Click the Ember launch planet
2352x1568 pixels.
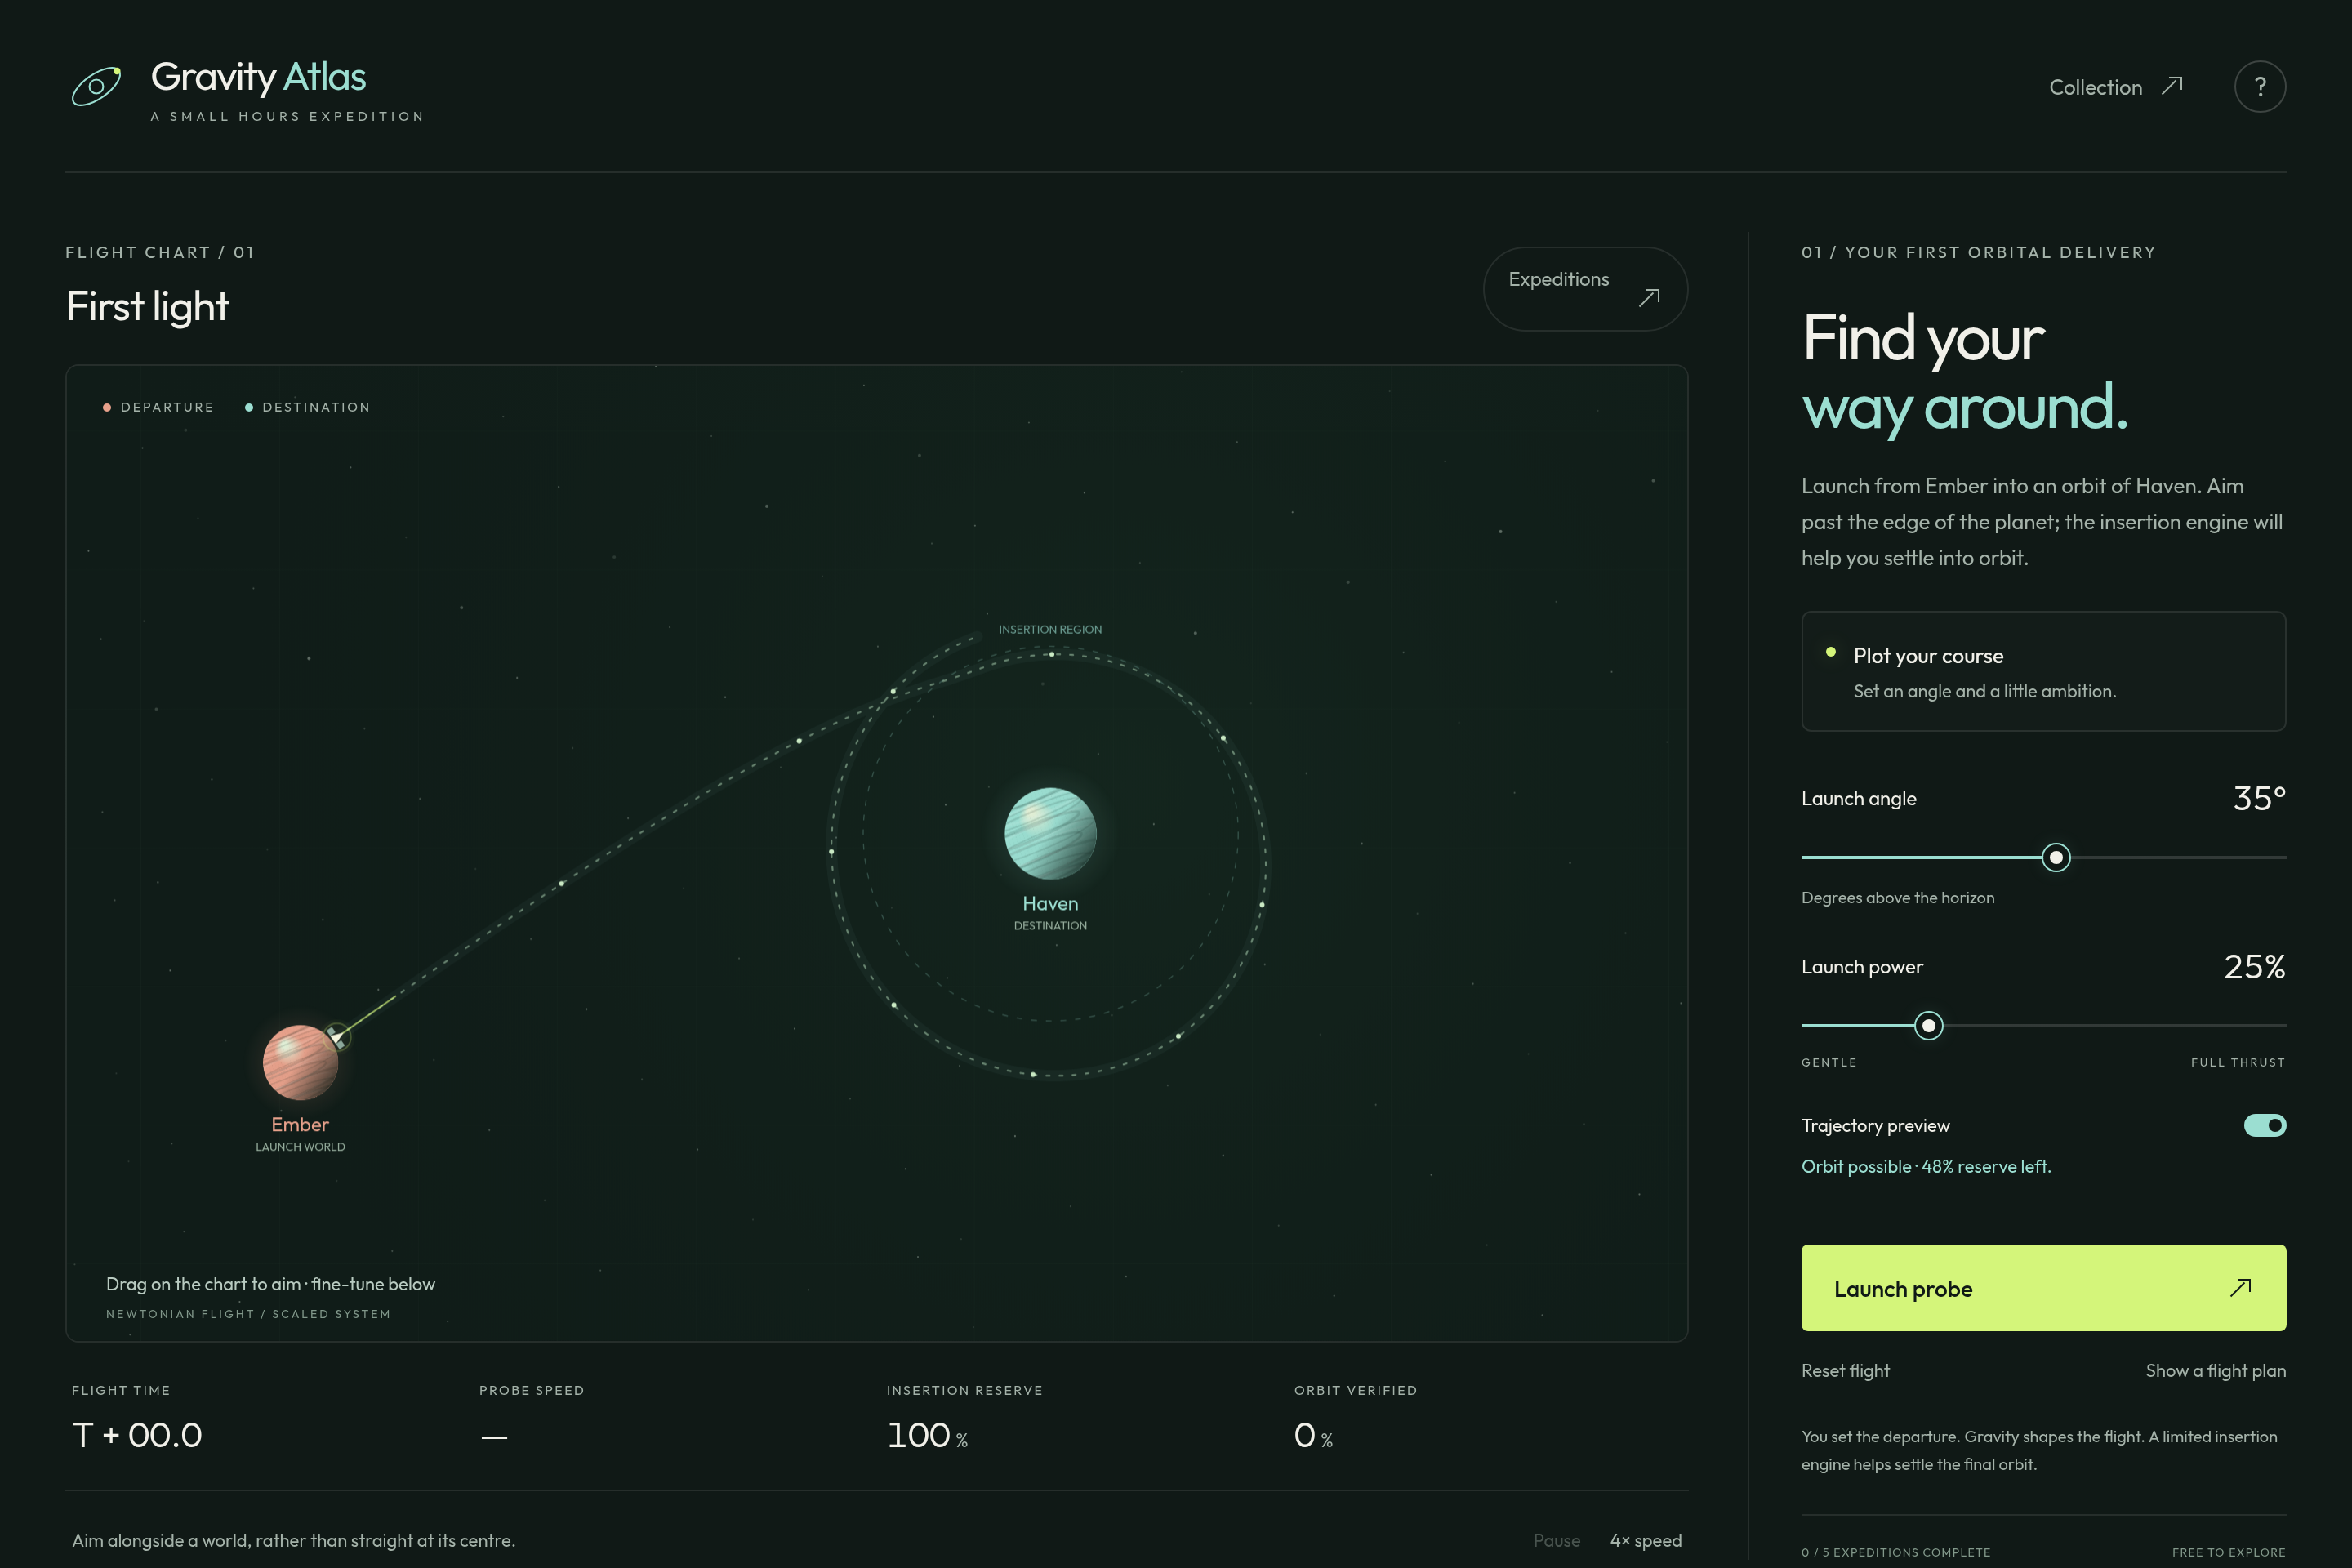[x=300, y=1062]
